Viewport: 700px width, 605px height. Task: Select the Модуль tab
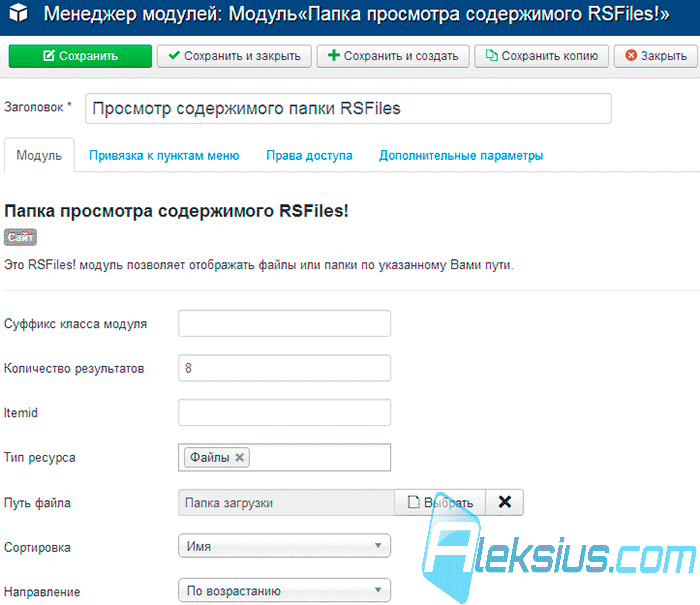[39, 155]
